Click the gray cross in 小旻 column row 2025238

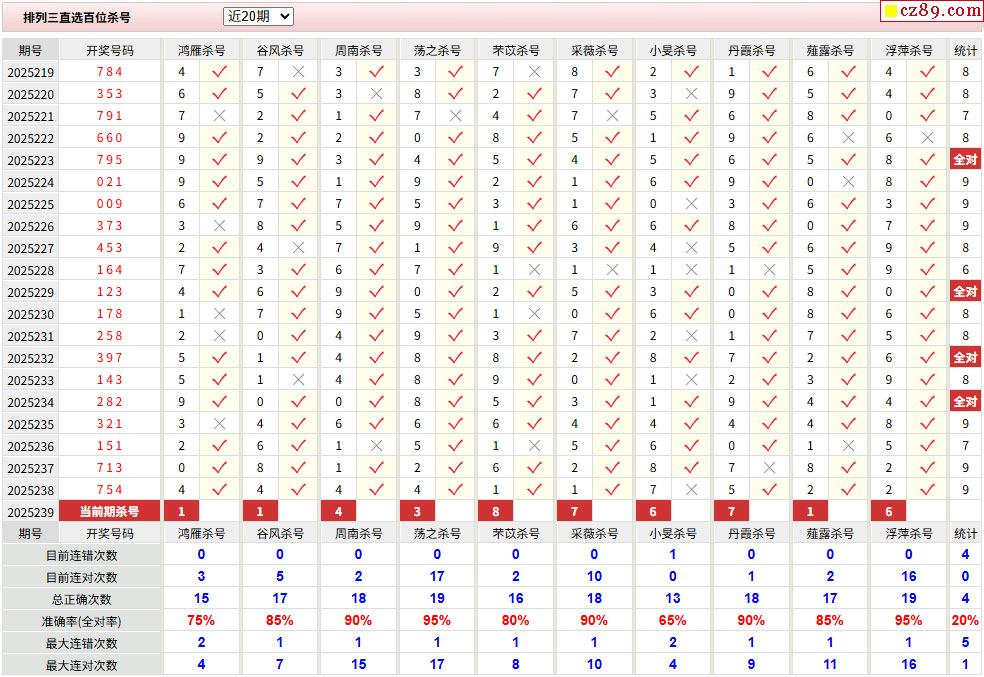(691, 489)
